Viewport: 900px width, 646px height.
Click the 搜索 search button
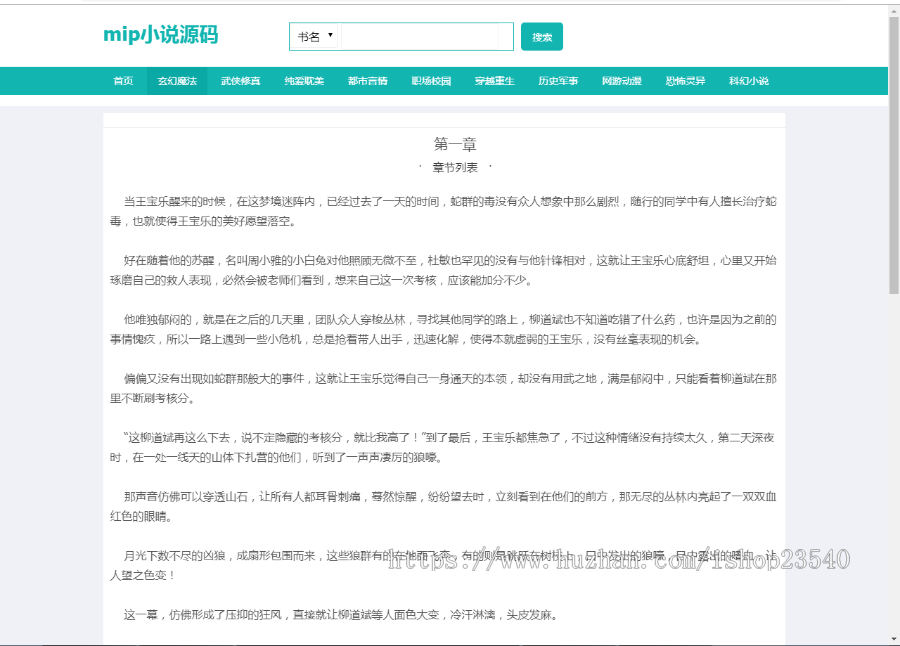tap(541, 36)
